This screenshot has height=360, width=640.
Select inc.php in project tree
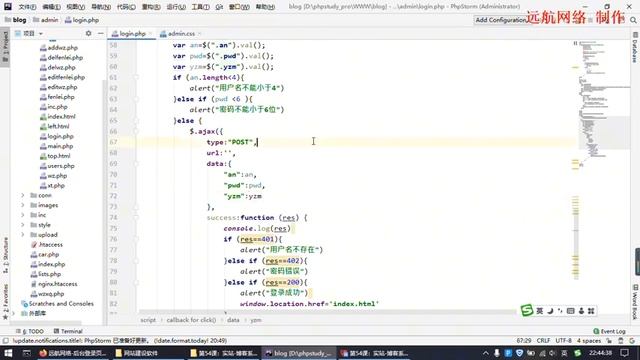pyautogui.click(x=53, y=107)
